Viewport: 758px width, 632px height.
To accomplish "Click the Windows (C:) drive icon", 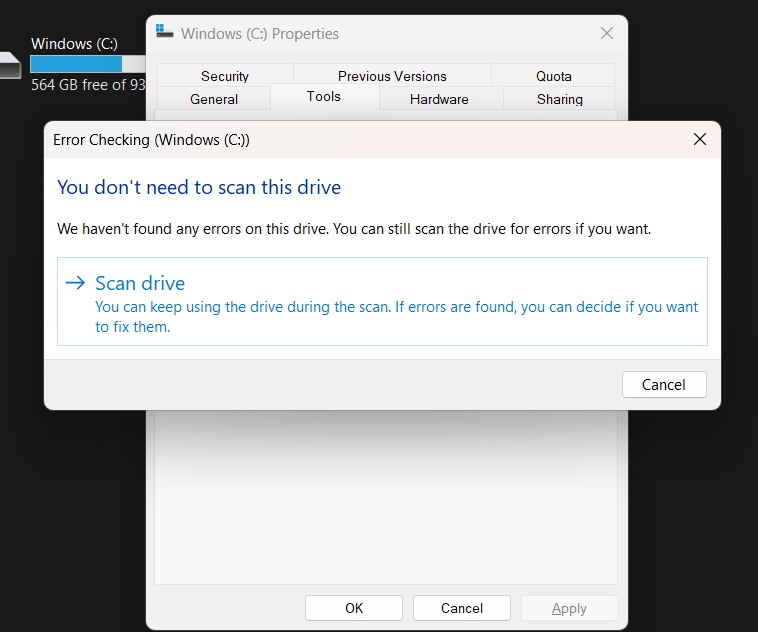I will tap(9, 65).
